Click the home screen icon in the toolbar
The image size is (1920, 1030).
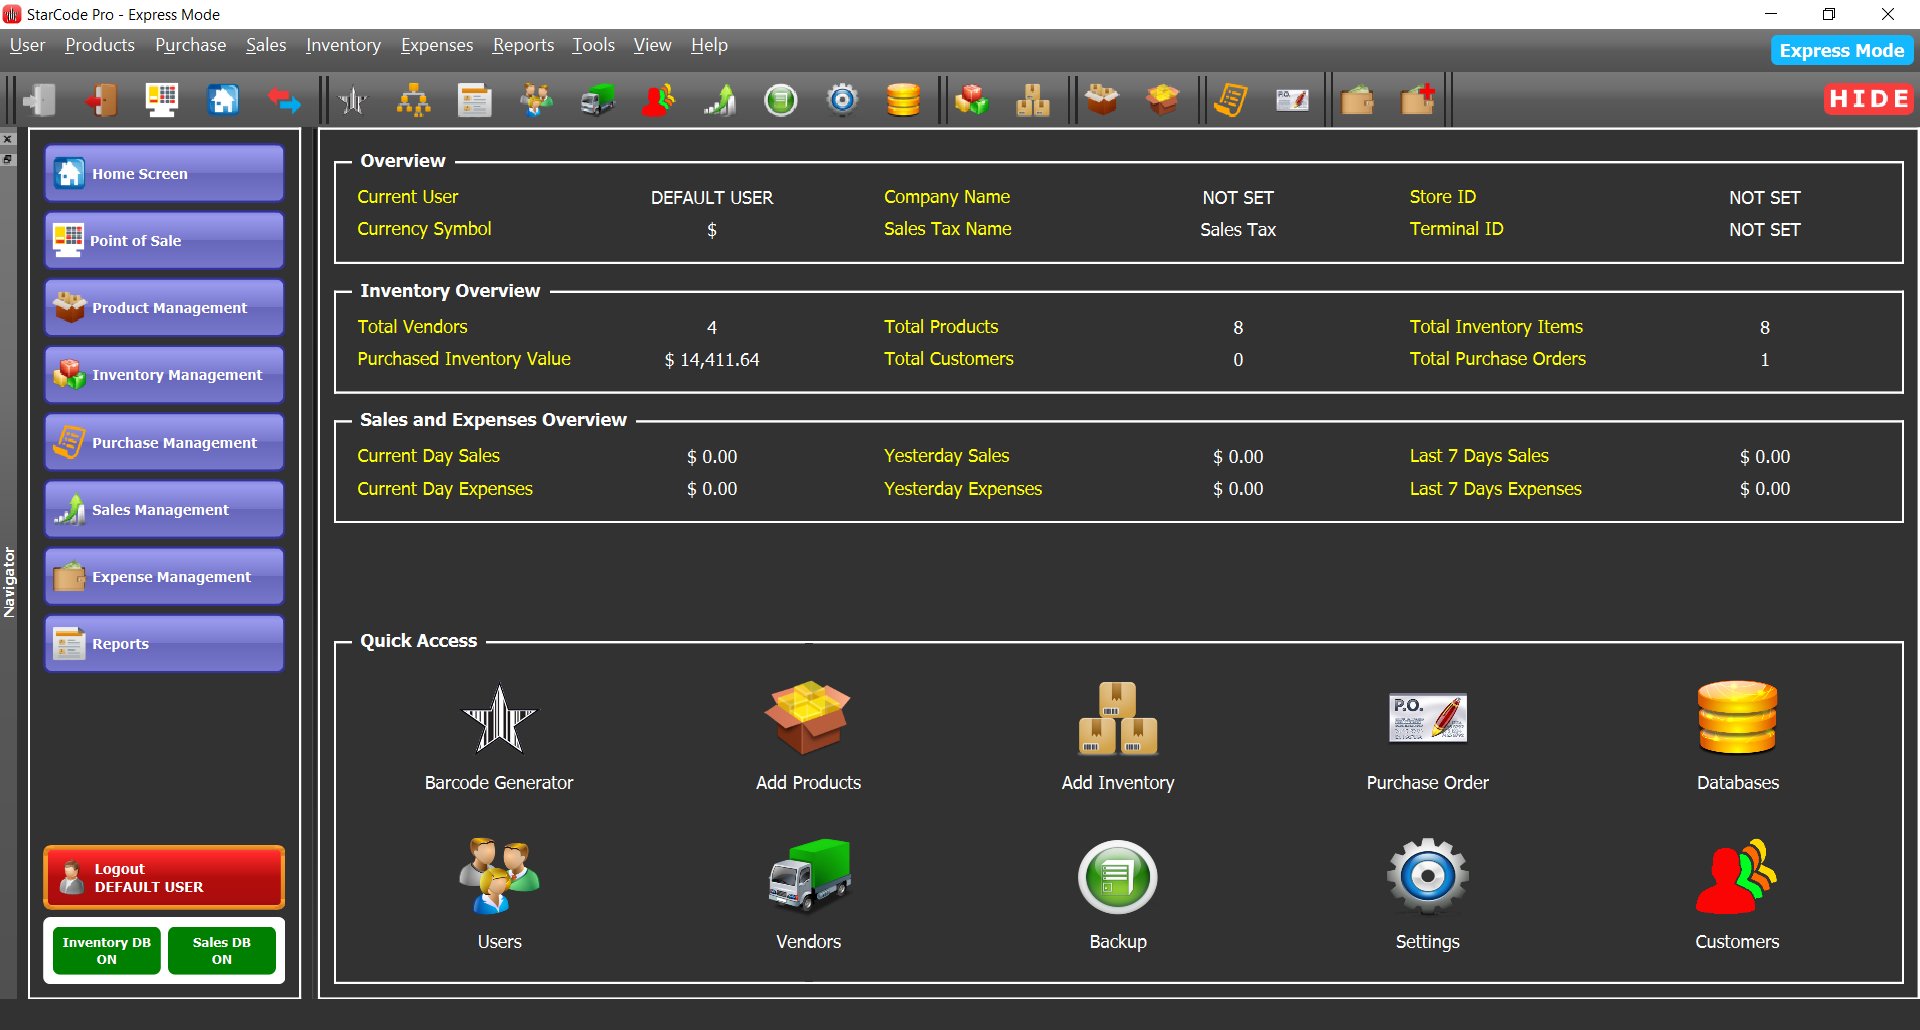point(223,99)
